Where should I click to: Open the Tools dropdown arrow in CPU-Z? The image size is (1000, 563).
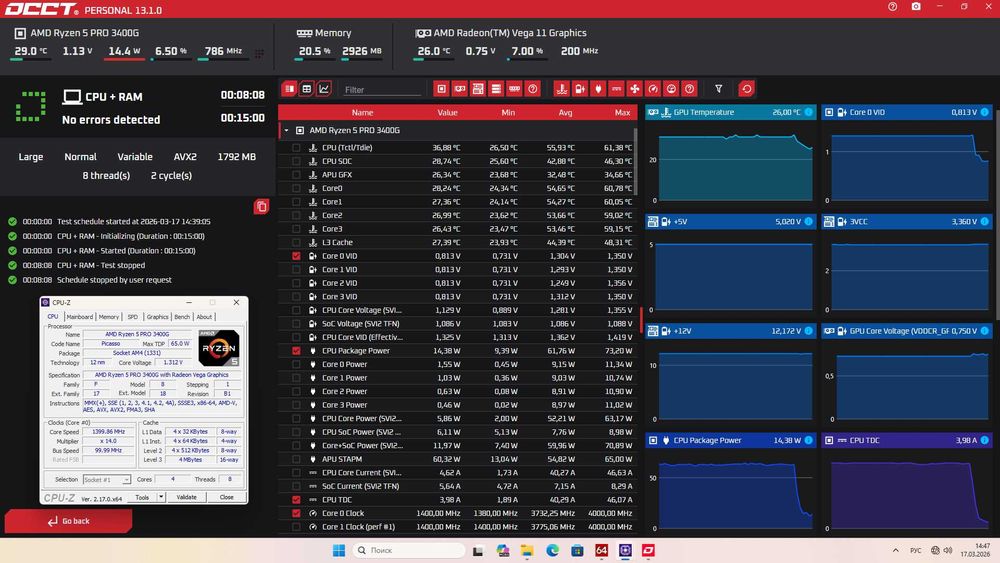click(161, 497)
